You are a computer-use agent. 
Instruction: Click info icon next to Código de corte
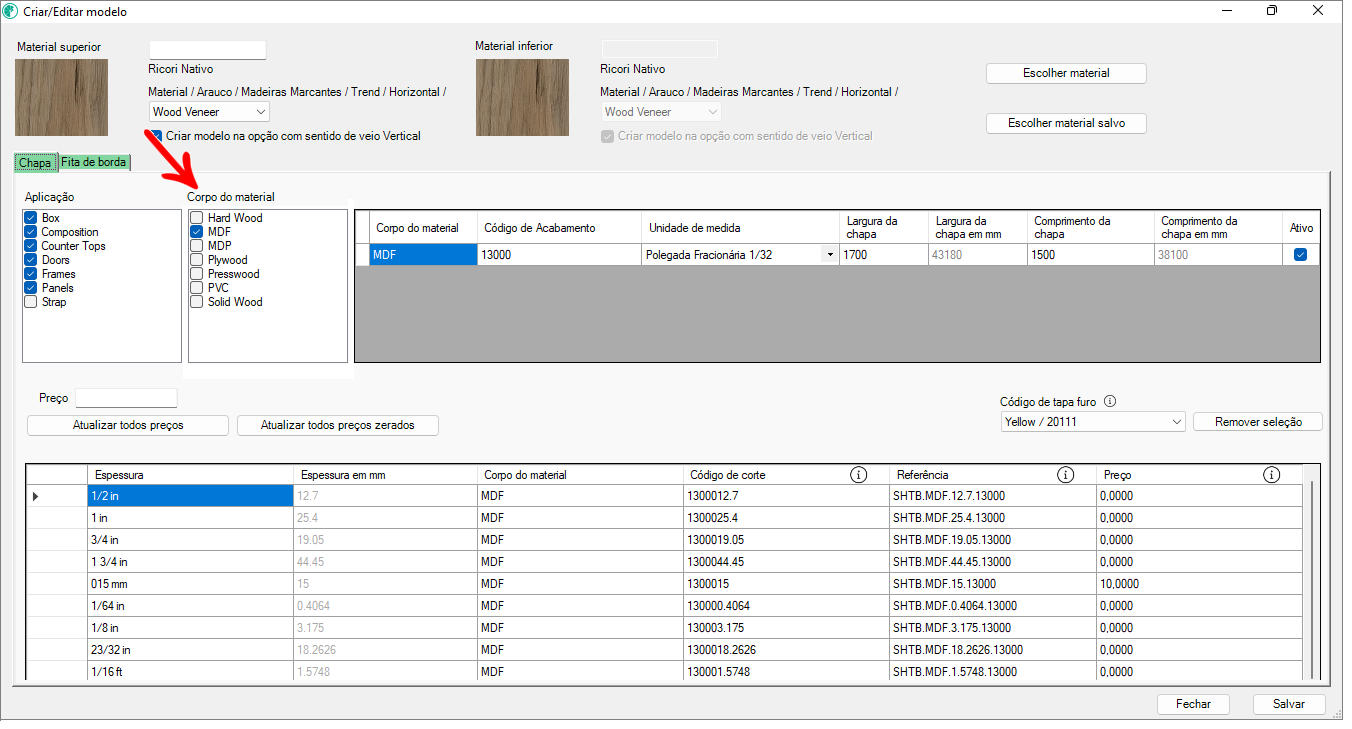[858, 475]
